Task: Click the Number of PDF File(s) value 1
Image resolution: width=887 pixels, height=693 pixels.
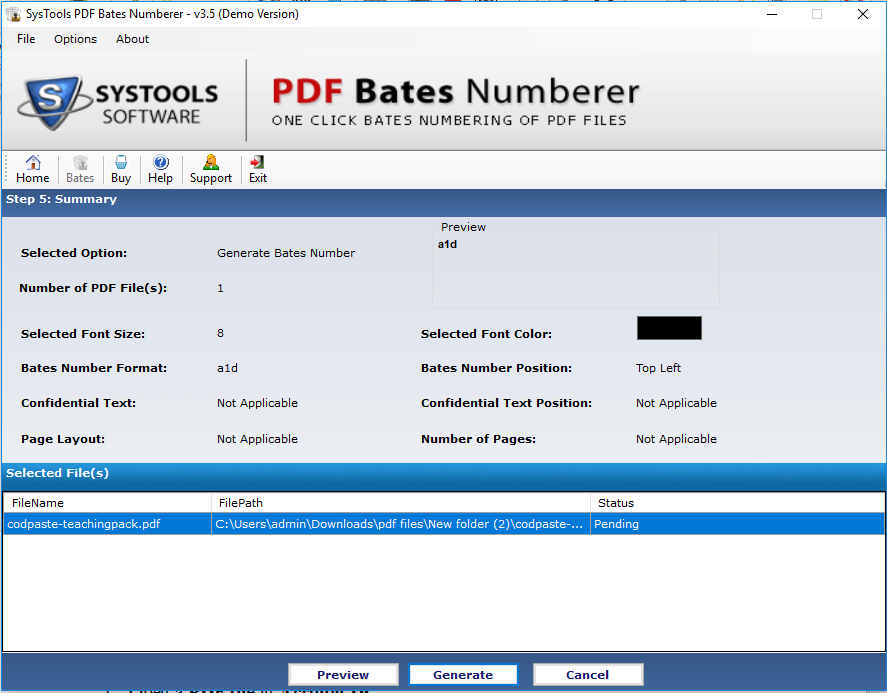Action: 220,288
